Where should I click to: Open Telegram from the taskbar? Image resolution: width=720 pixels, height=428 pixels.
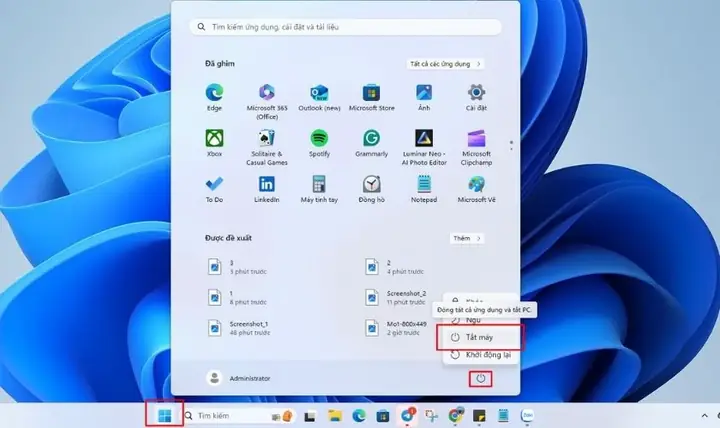tap(407, 416)
